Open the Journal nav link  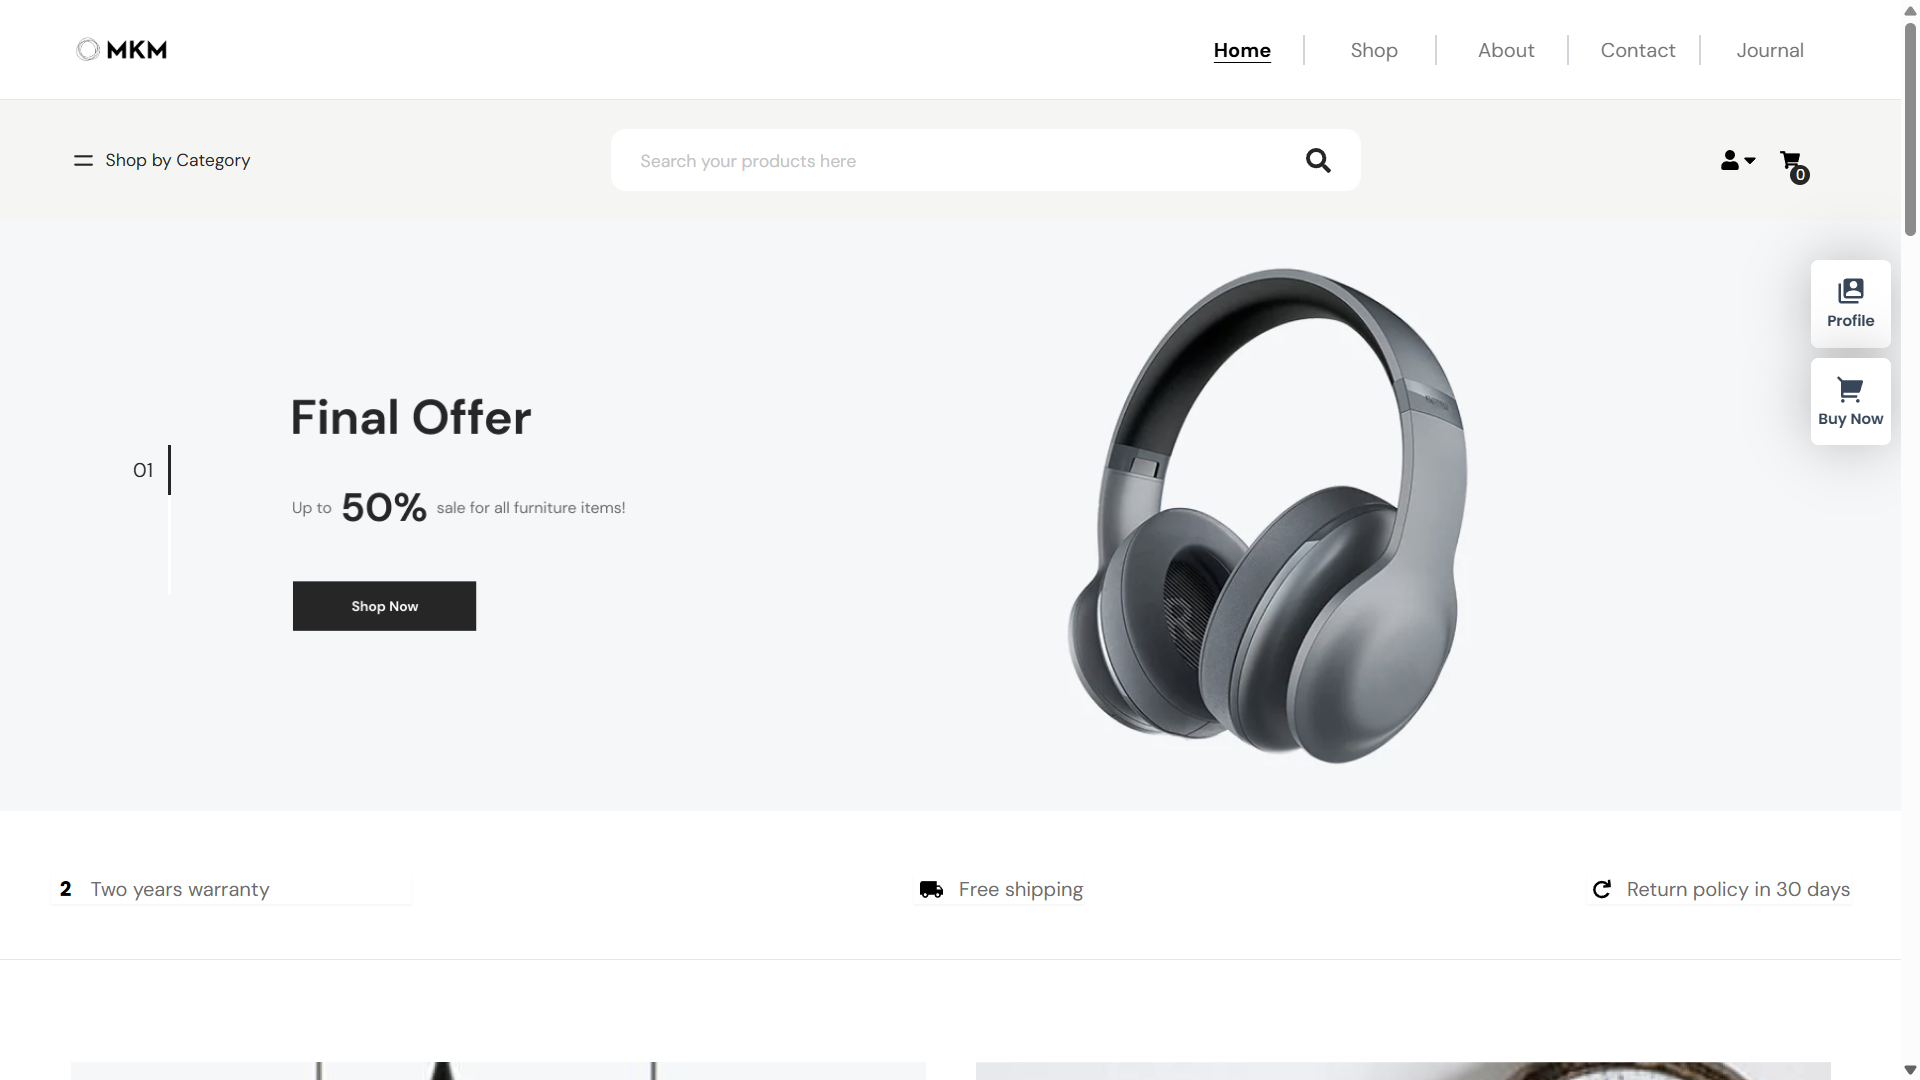pos(1770,50)
